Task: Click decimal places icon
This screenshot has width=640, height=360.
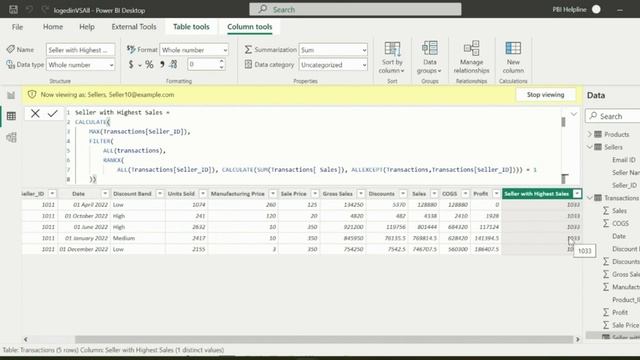Action: (x=173, y=64)
